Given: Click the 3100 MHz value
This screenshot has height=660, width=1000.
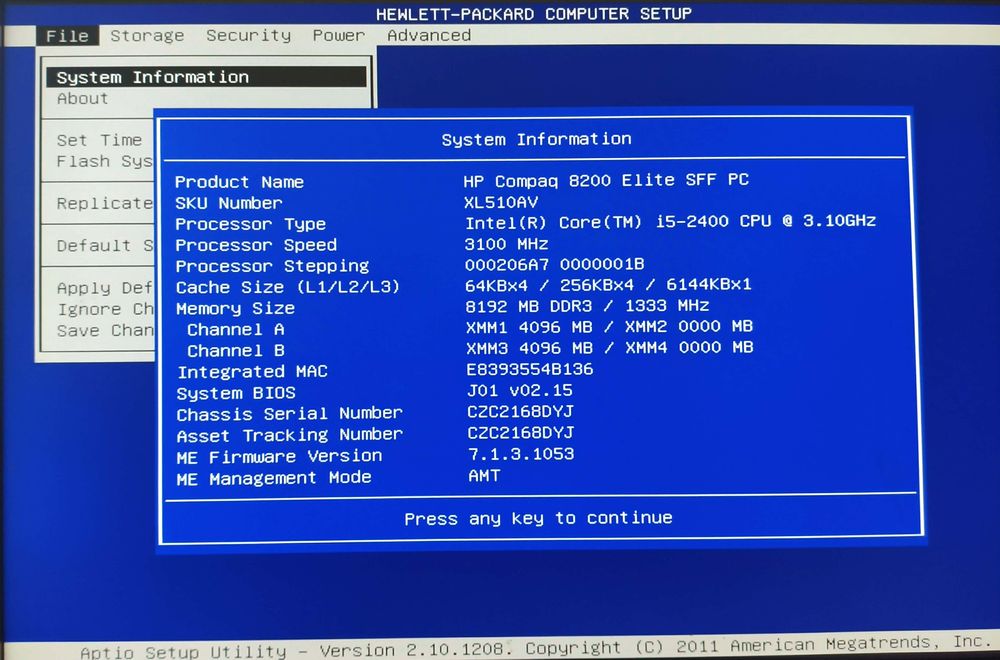Looking at the screenshot, I should tap(506, 244).
